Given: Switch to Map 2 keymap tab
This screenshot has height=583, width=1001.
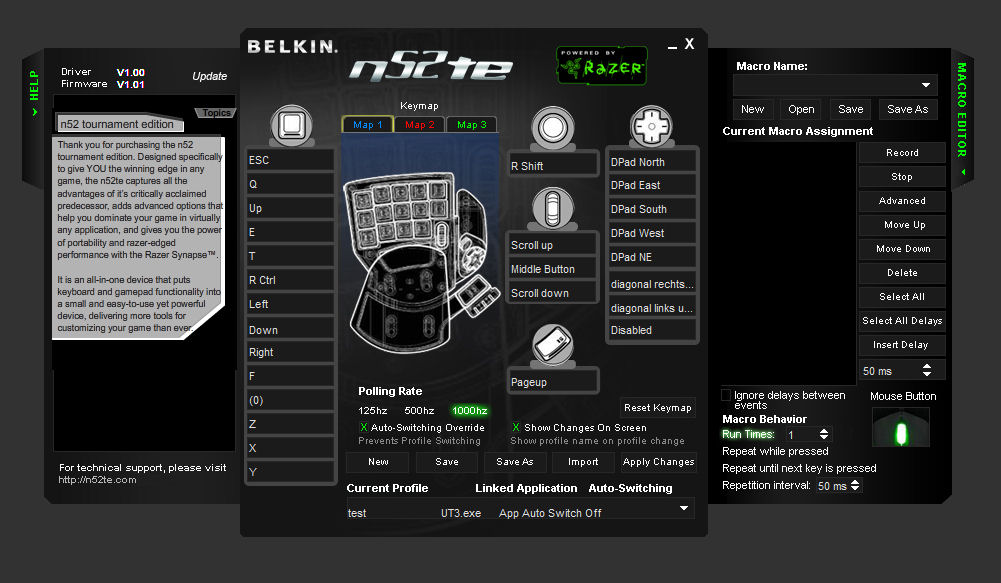Looking at the screenshot, I should (x=419, y=125).
